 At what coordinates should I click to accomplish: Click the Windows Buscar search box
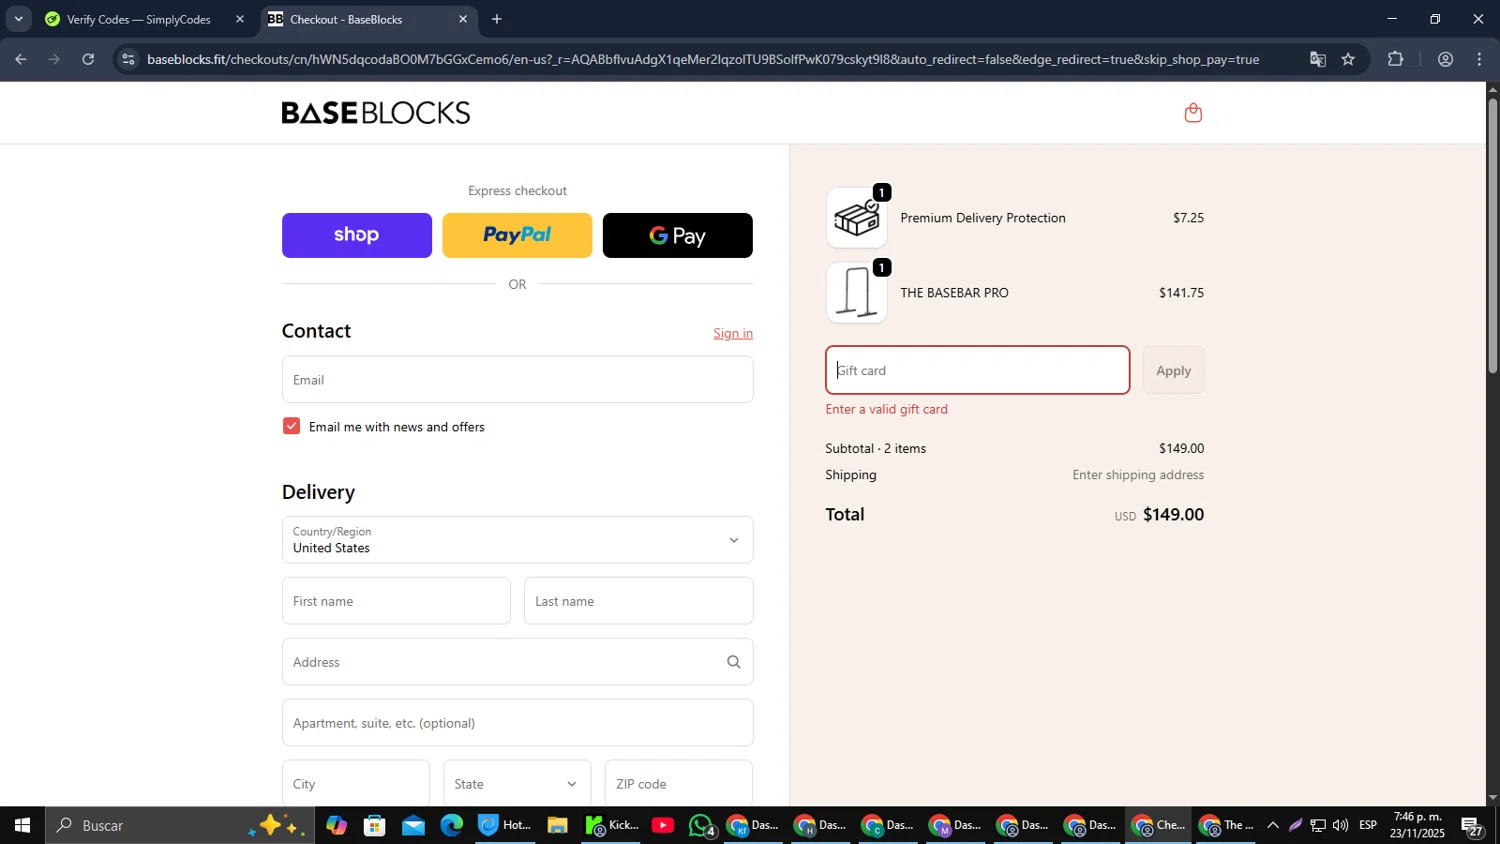click(180, 825)
